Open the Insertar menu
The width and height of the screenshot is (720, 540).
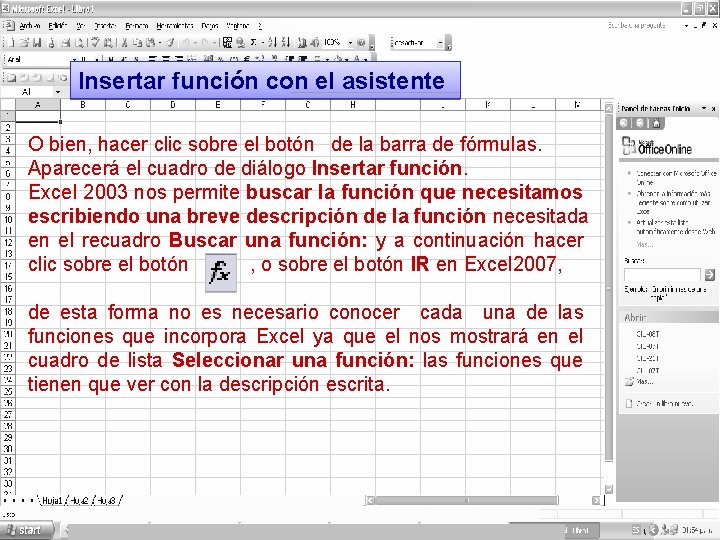coord(105,26)
